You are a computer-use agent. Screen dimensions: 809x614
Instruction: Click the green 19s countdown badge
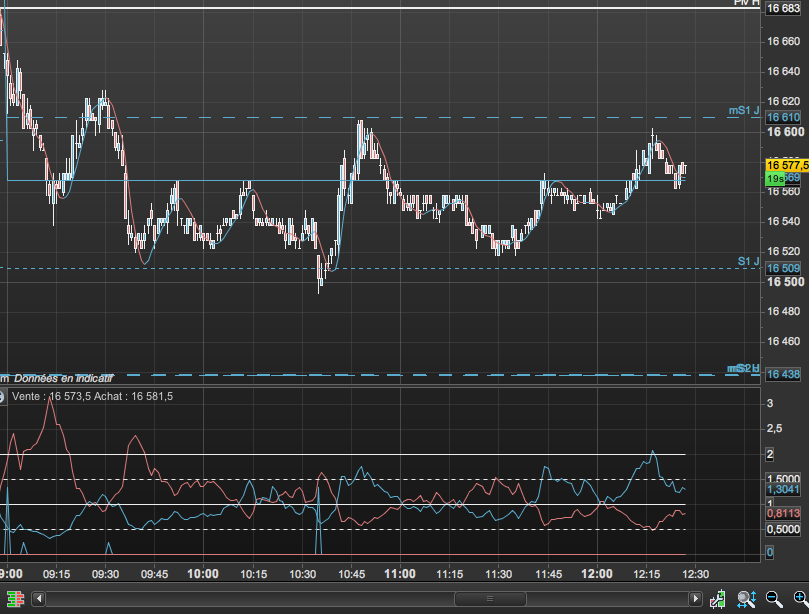click(x=775, y=179)
